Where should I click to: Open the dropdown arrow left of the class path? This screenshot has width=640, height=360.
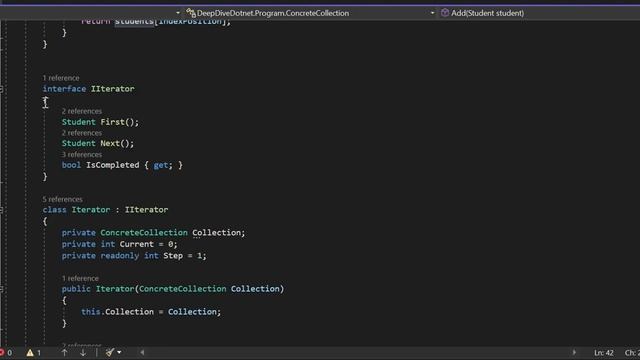coord(178,13)
